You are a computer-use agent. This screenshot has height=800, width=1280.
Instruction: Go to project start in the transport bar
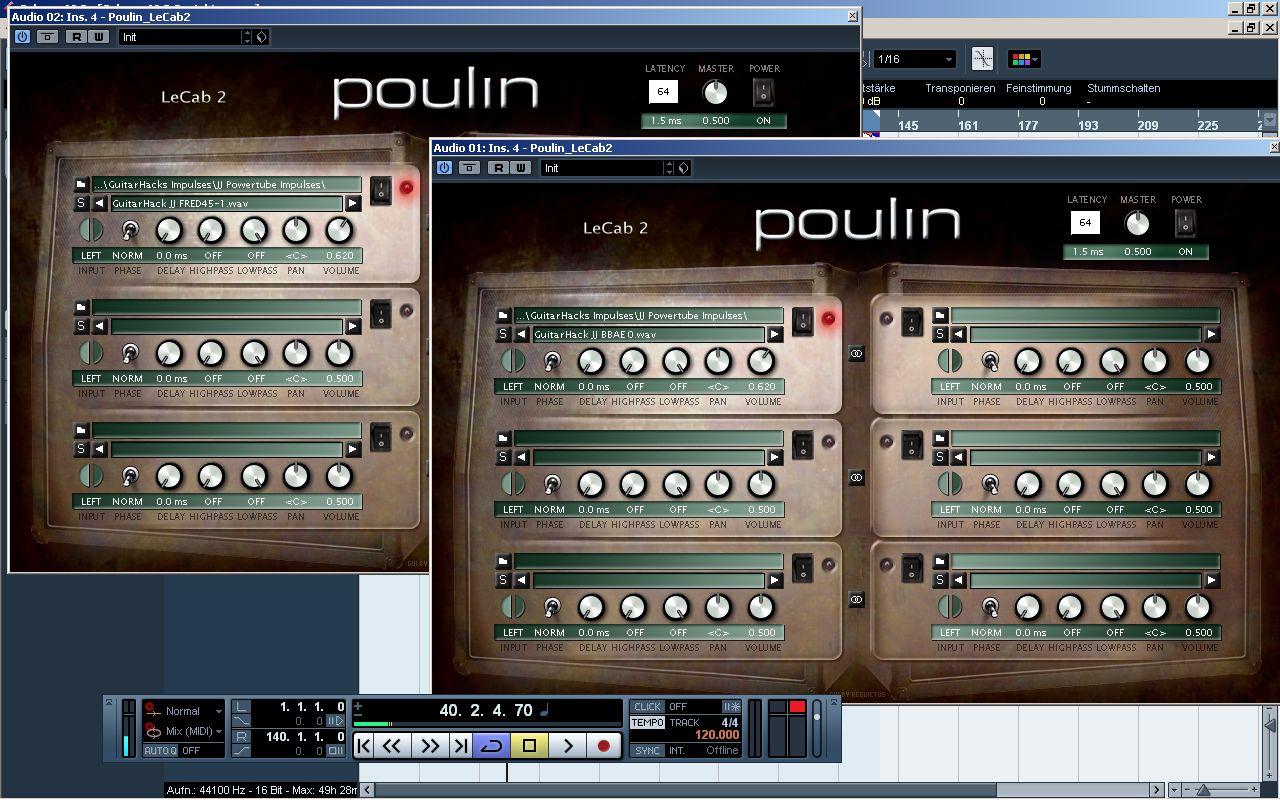tap(365, 746)
